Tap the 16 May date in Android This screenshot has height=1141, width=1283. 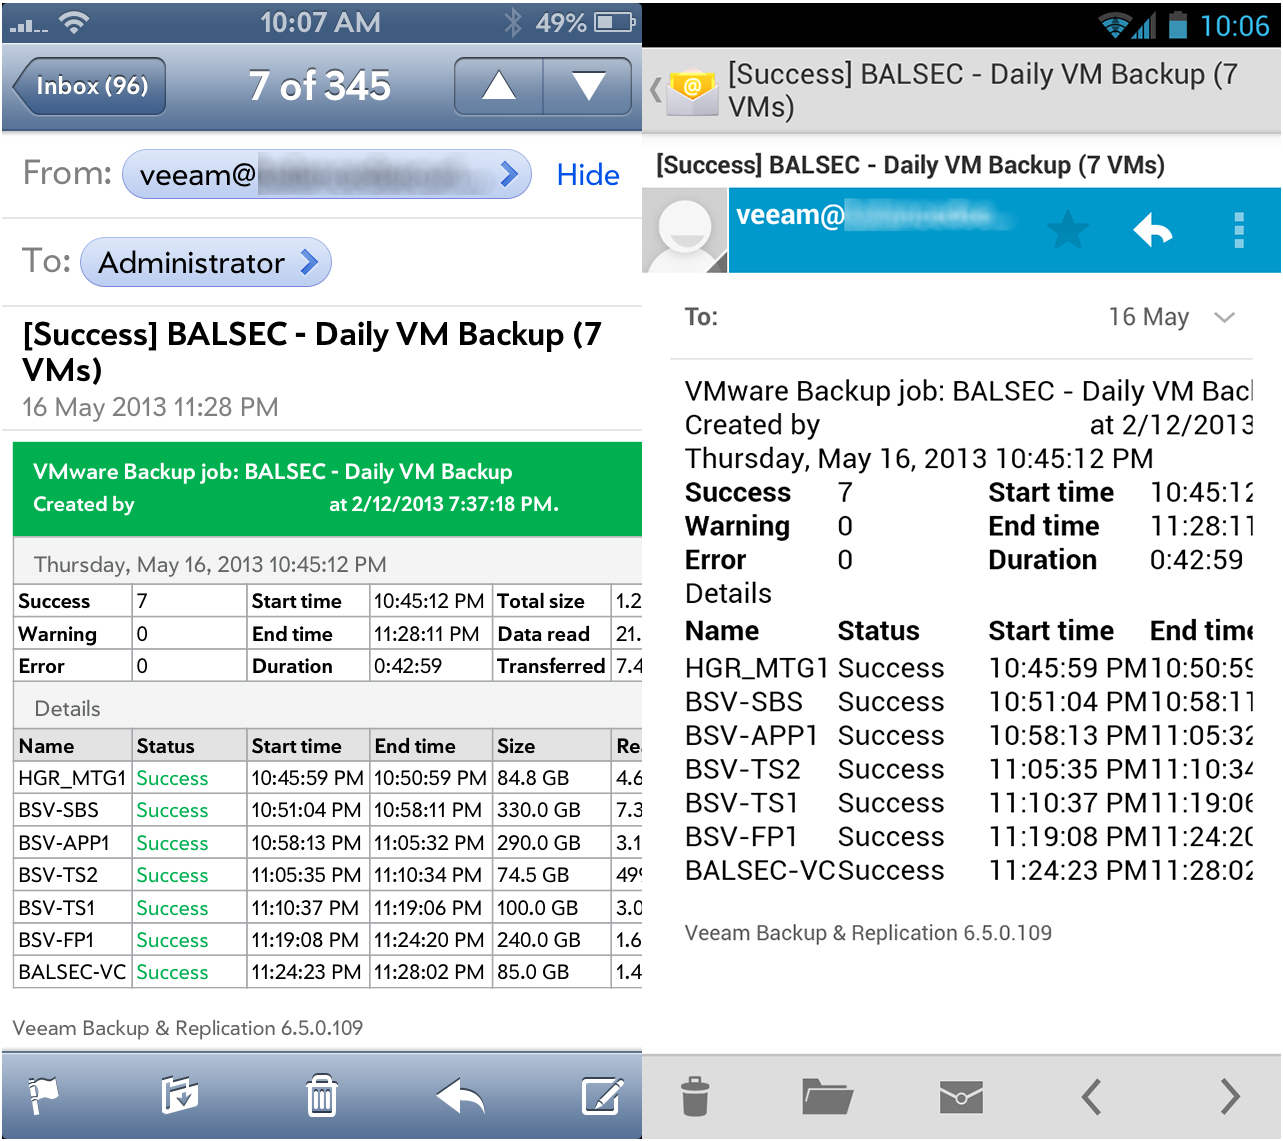[x=1148, y=317]
